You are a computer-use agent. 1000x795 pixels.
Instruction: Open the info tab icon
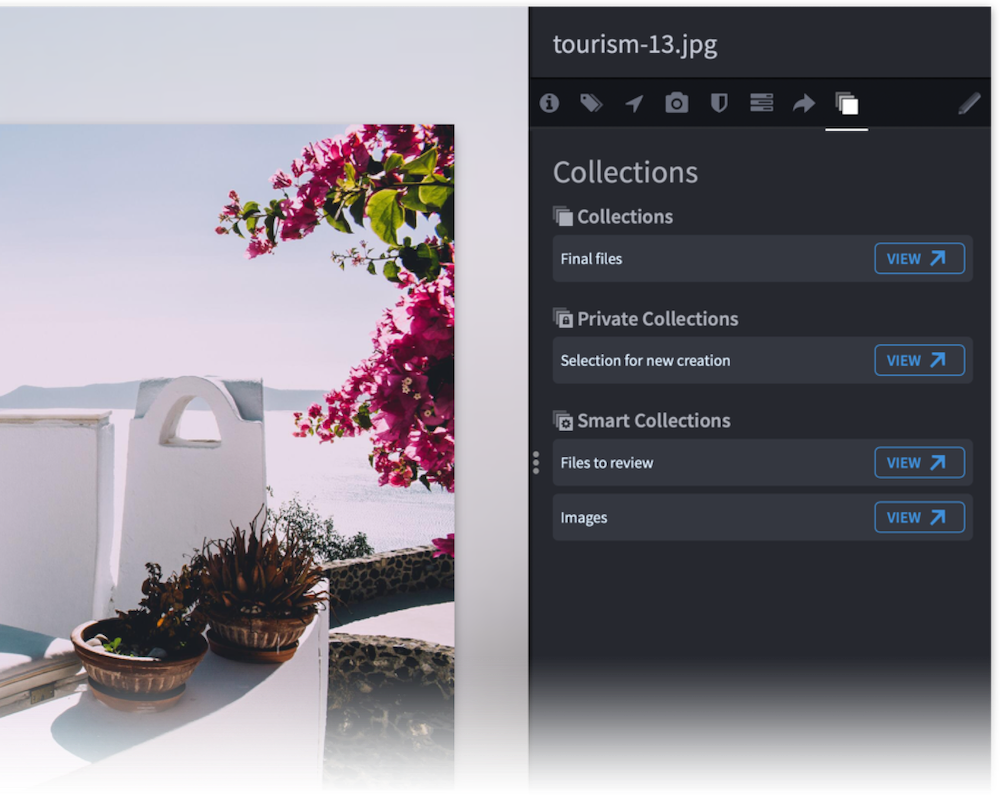549,103
